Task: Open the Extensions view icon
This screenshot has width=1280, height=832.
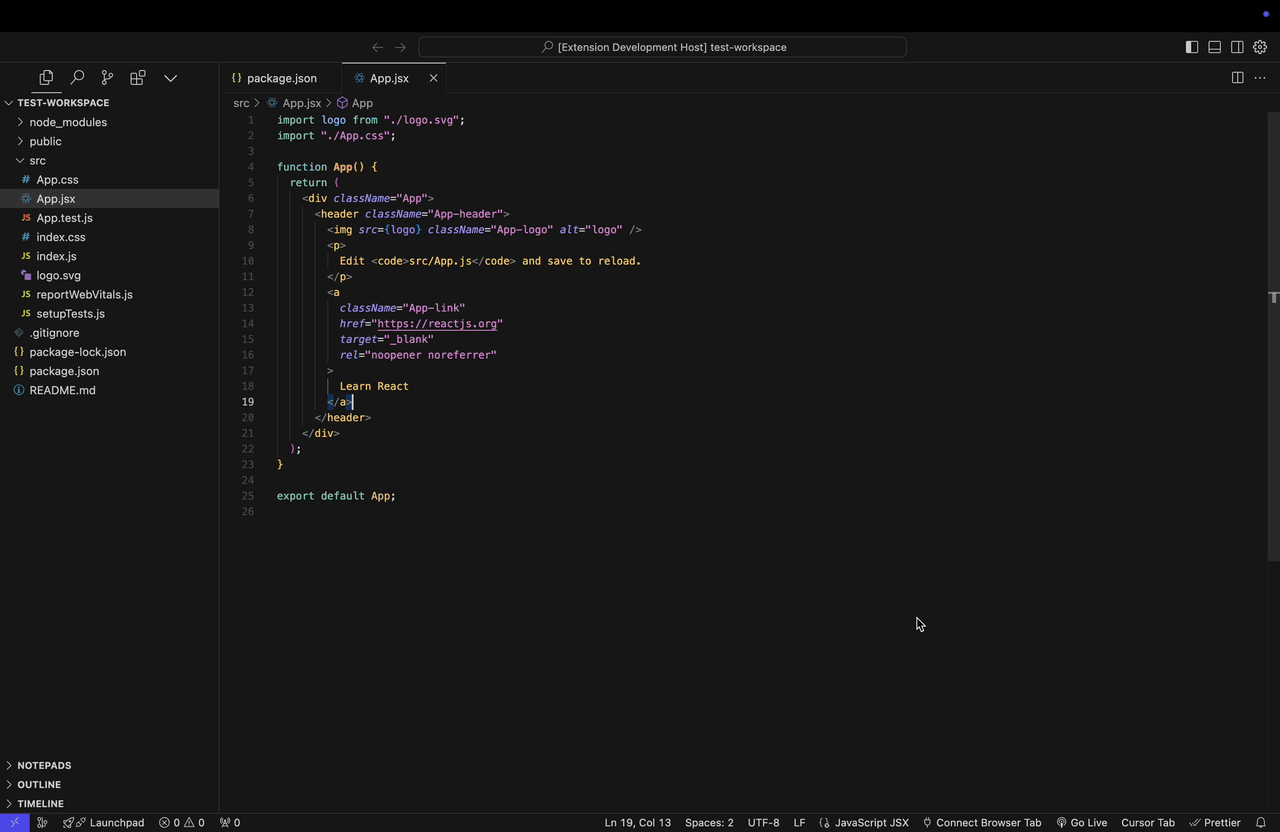Action: pyautogui.click(x=138, y=77)
